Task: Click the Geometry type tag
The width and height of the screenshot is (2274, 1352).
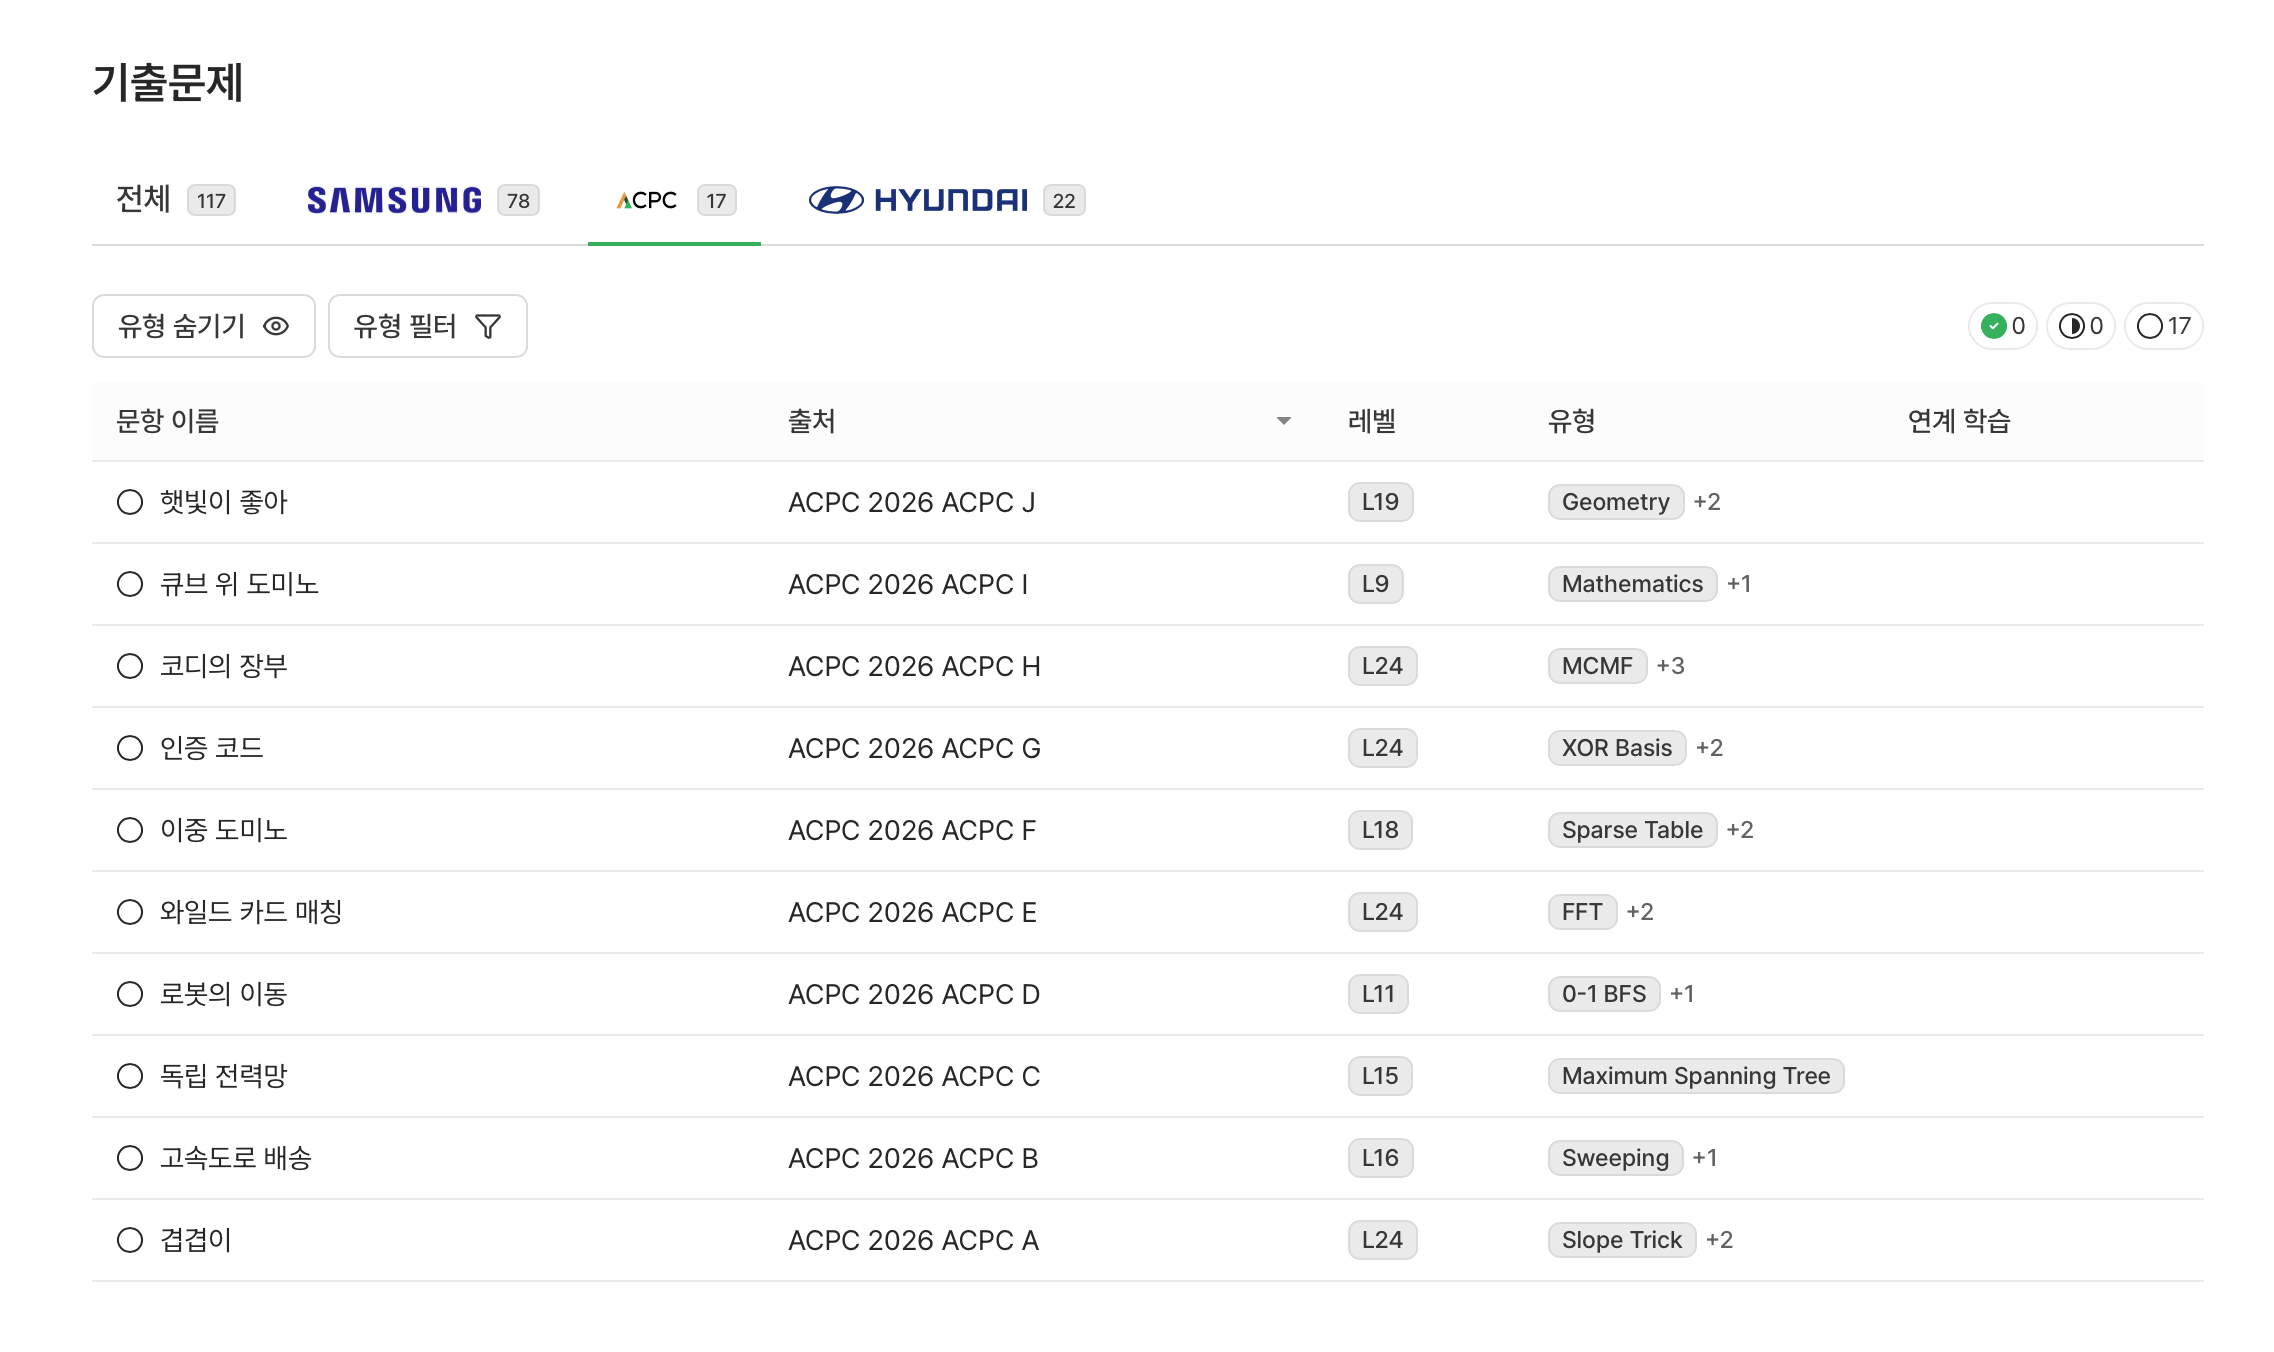Action: coord(1616,502)
